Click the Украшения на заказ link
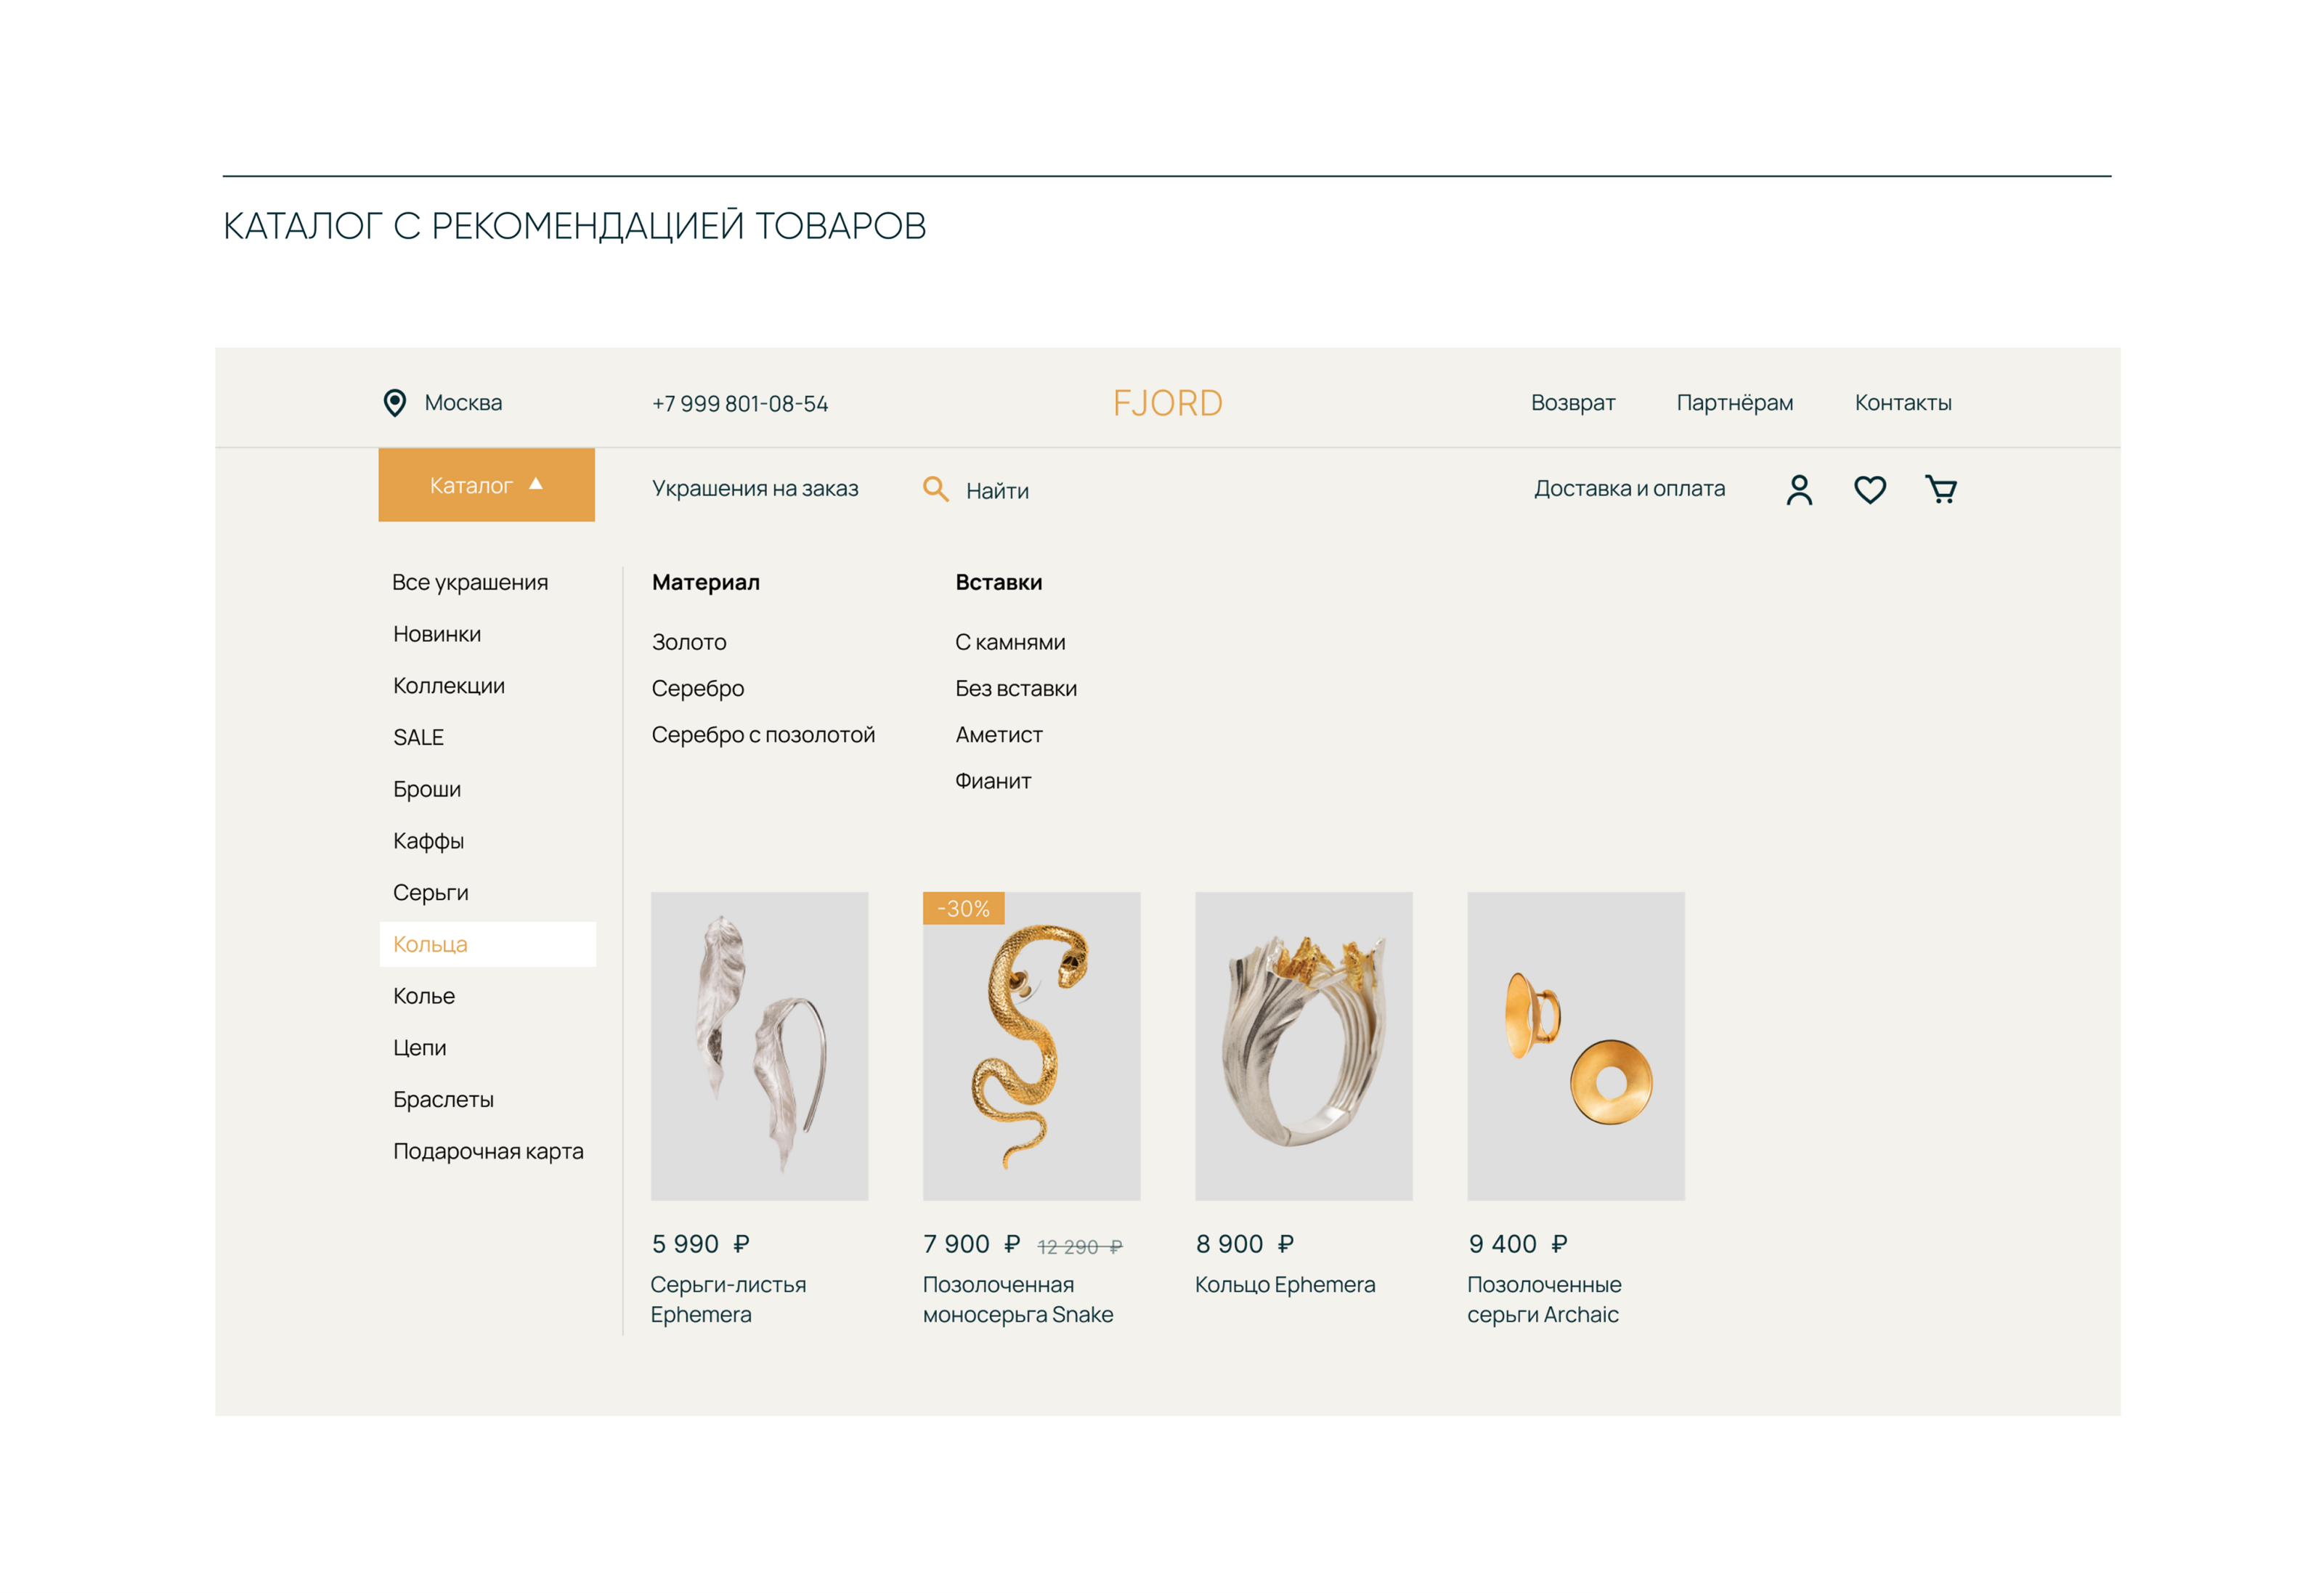This screenshot has height=1593, width=2324. (x=755, y=489)
